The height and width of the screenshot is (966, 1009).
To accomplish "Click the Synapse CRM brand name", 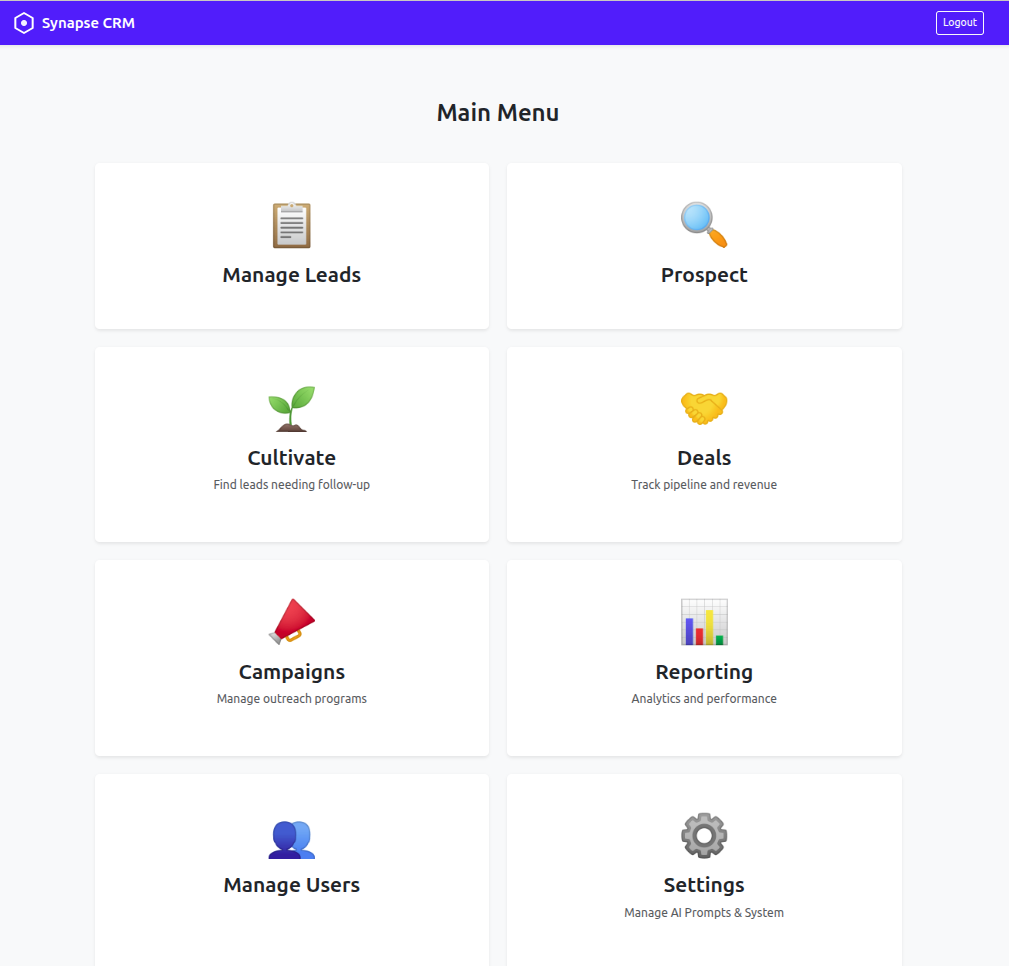I will click(x=88, y=23).
